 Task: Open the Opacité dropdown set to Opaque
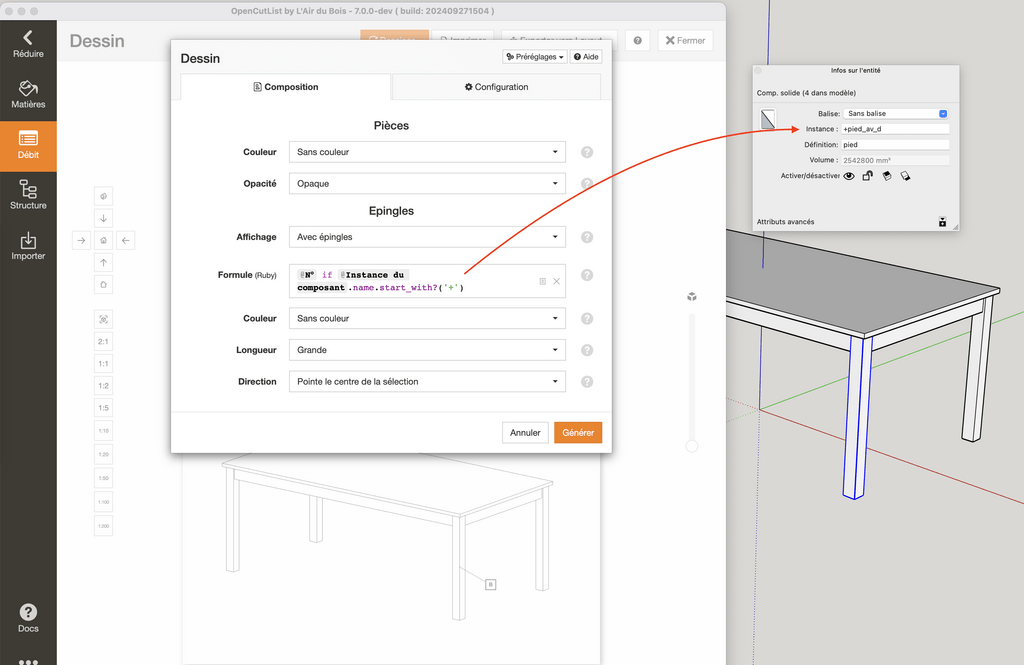427,184
